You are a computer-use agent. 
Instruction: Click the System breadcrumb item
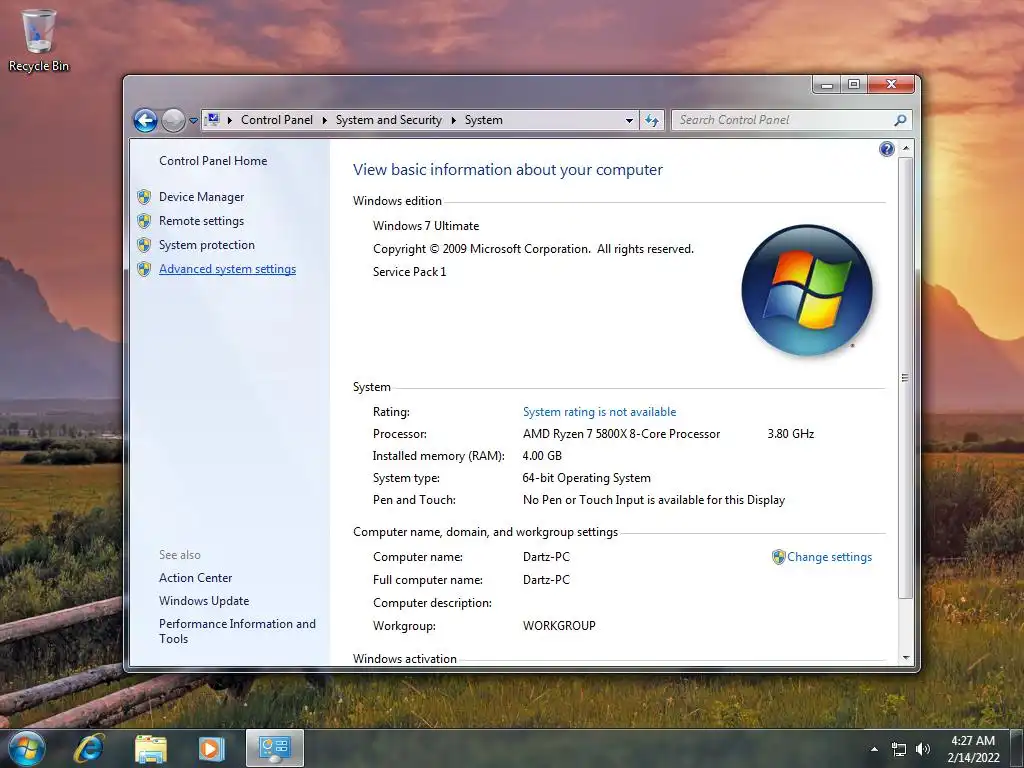pos(483,120)
